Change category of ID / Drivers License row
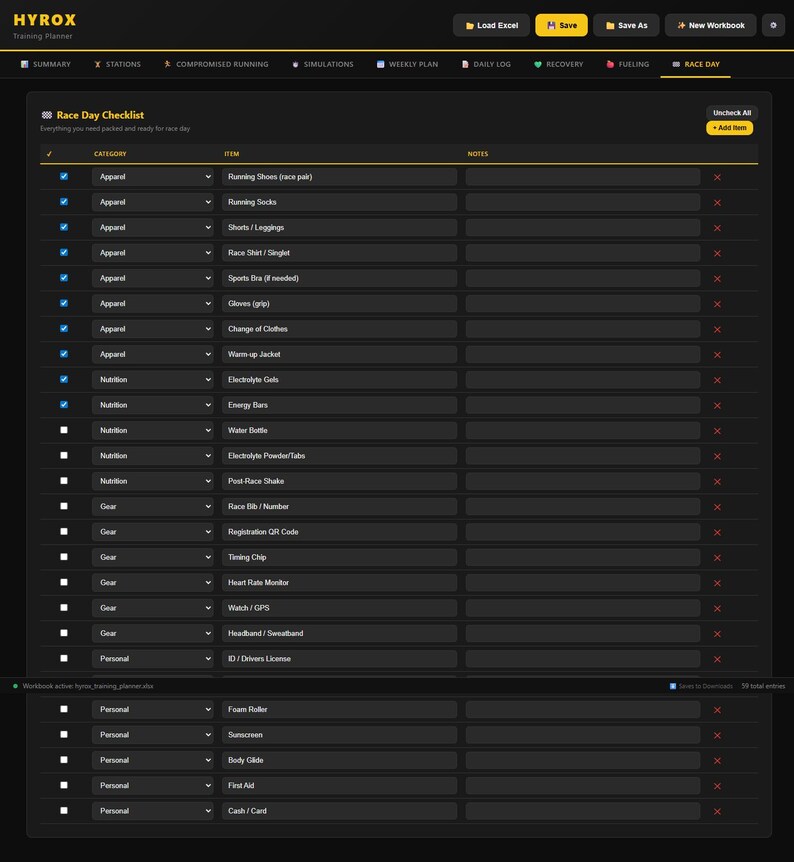 [152, 659]
